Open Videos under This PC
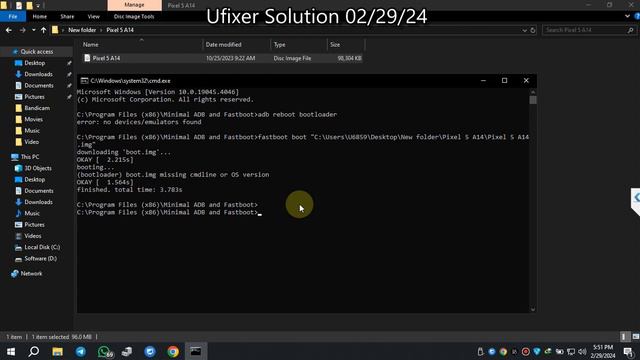Viewport: 640px width, 360px height. [x=33, y=236]
